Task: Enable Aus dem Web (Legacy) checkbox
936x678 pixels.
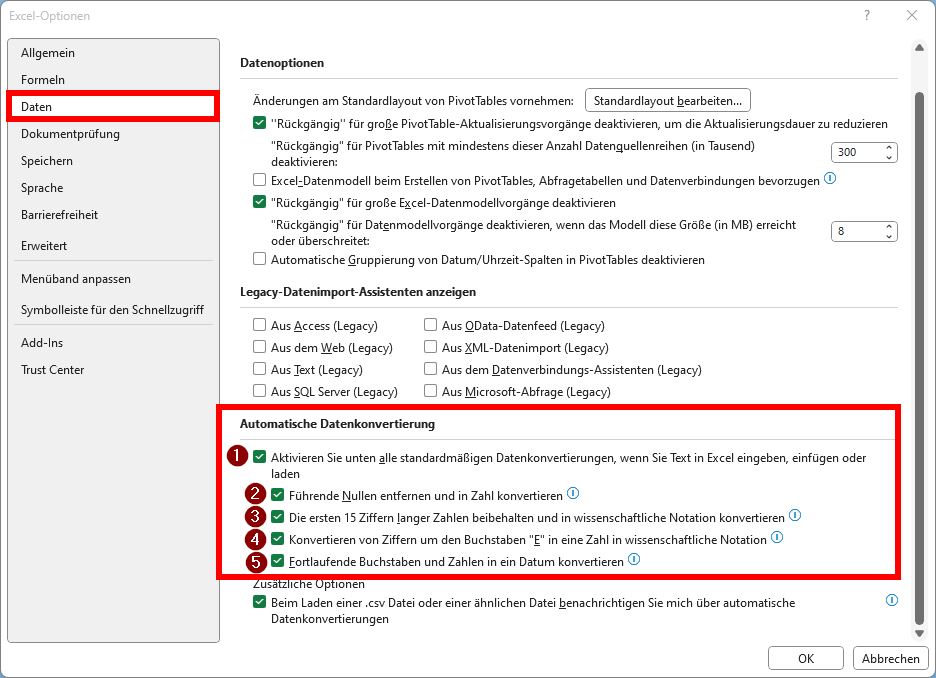Action: 257,347
